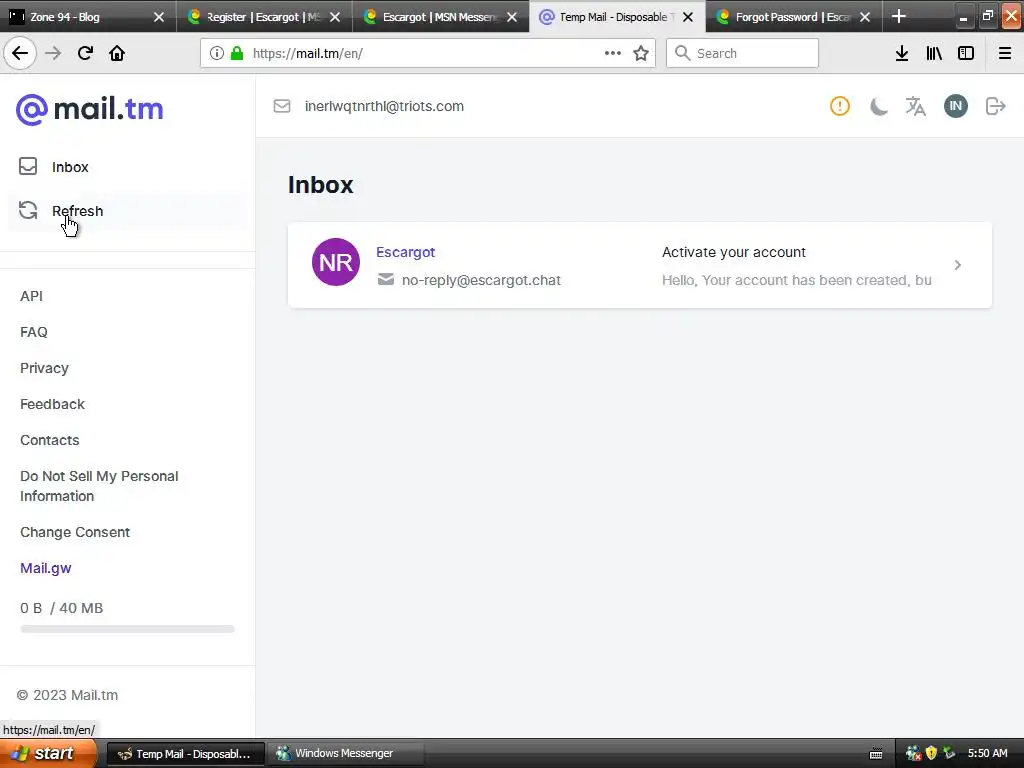Click the green padlock security icon

(x=237, y=53)
